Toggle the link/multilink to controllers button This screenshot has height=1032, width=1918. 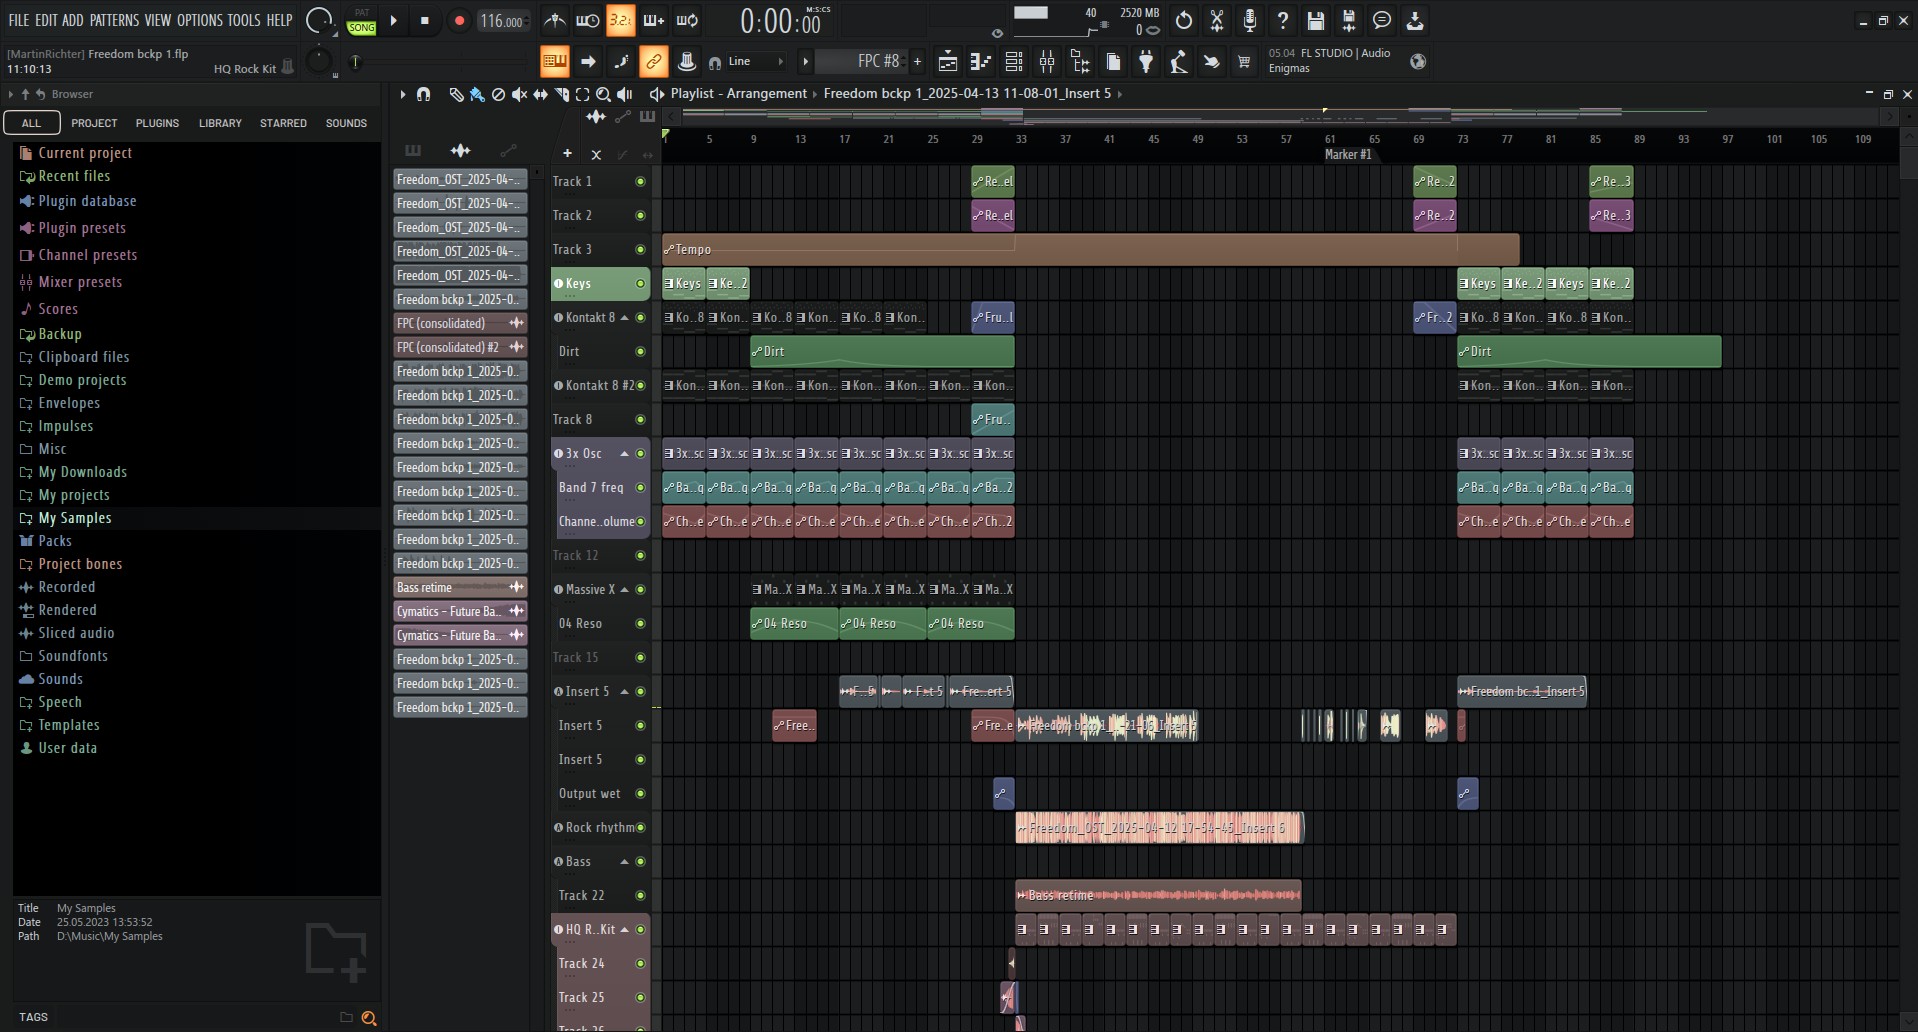(653, 62)
